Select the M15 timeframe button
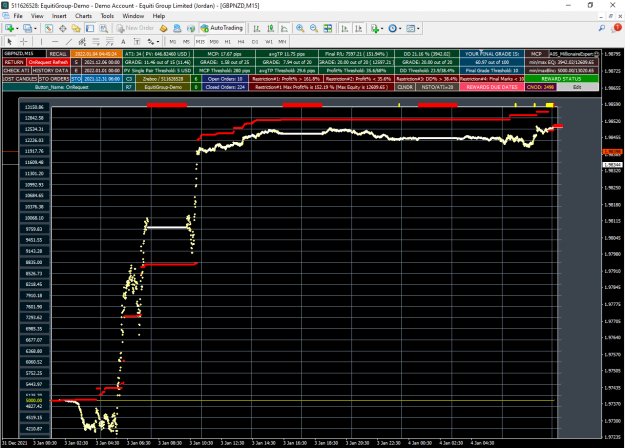 [x=200, y=42]
